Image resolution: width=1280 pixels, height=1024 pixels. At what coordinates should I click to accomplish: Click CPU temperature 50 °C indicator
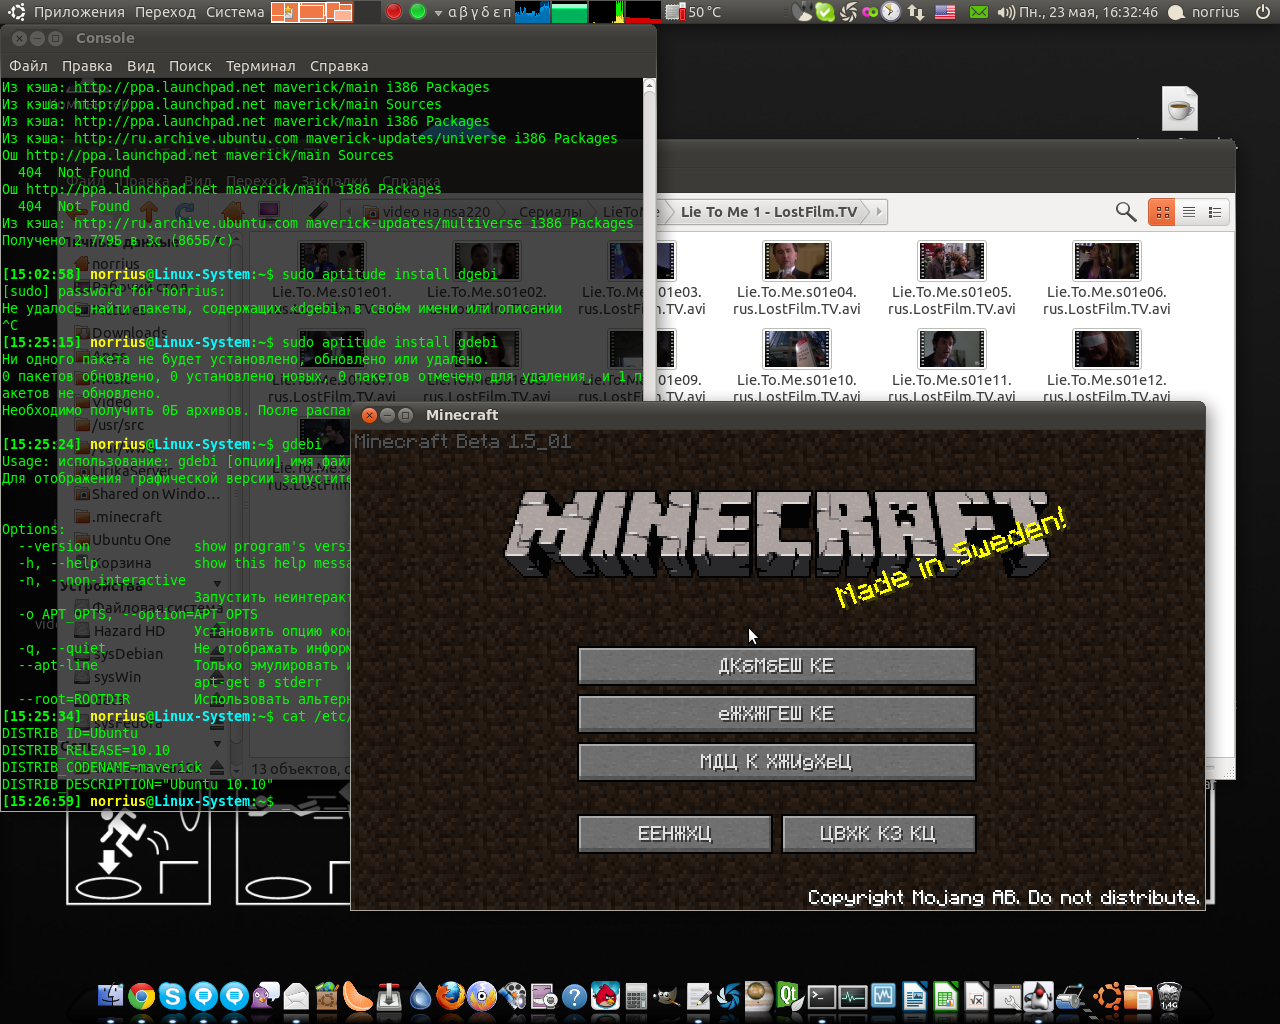[x=693, y=12]
